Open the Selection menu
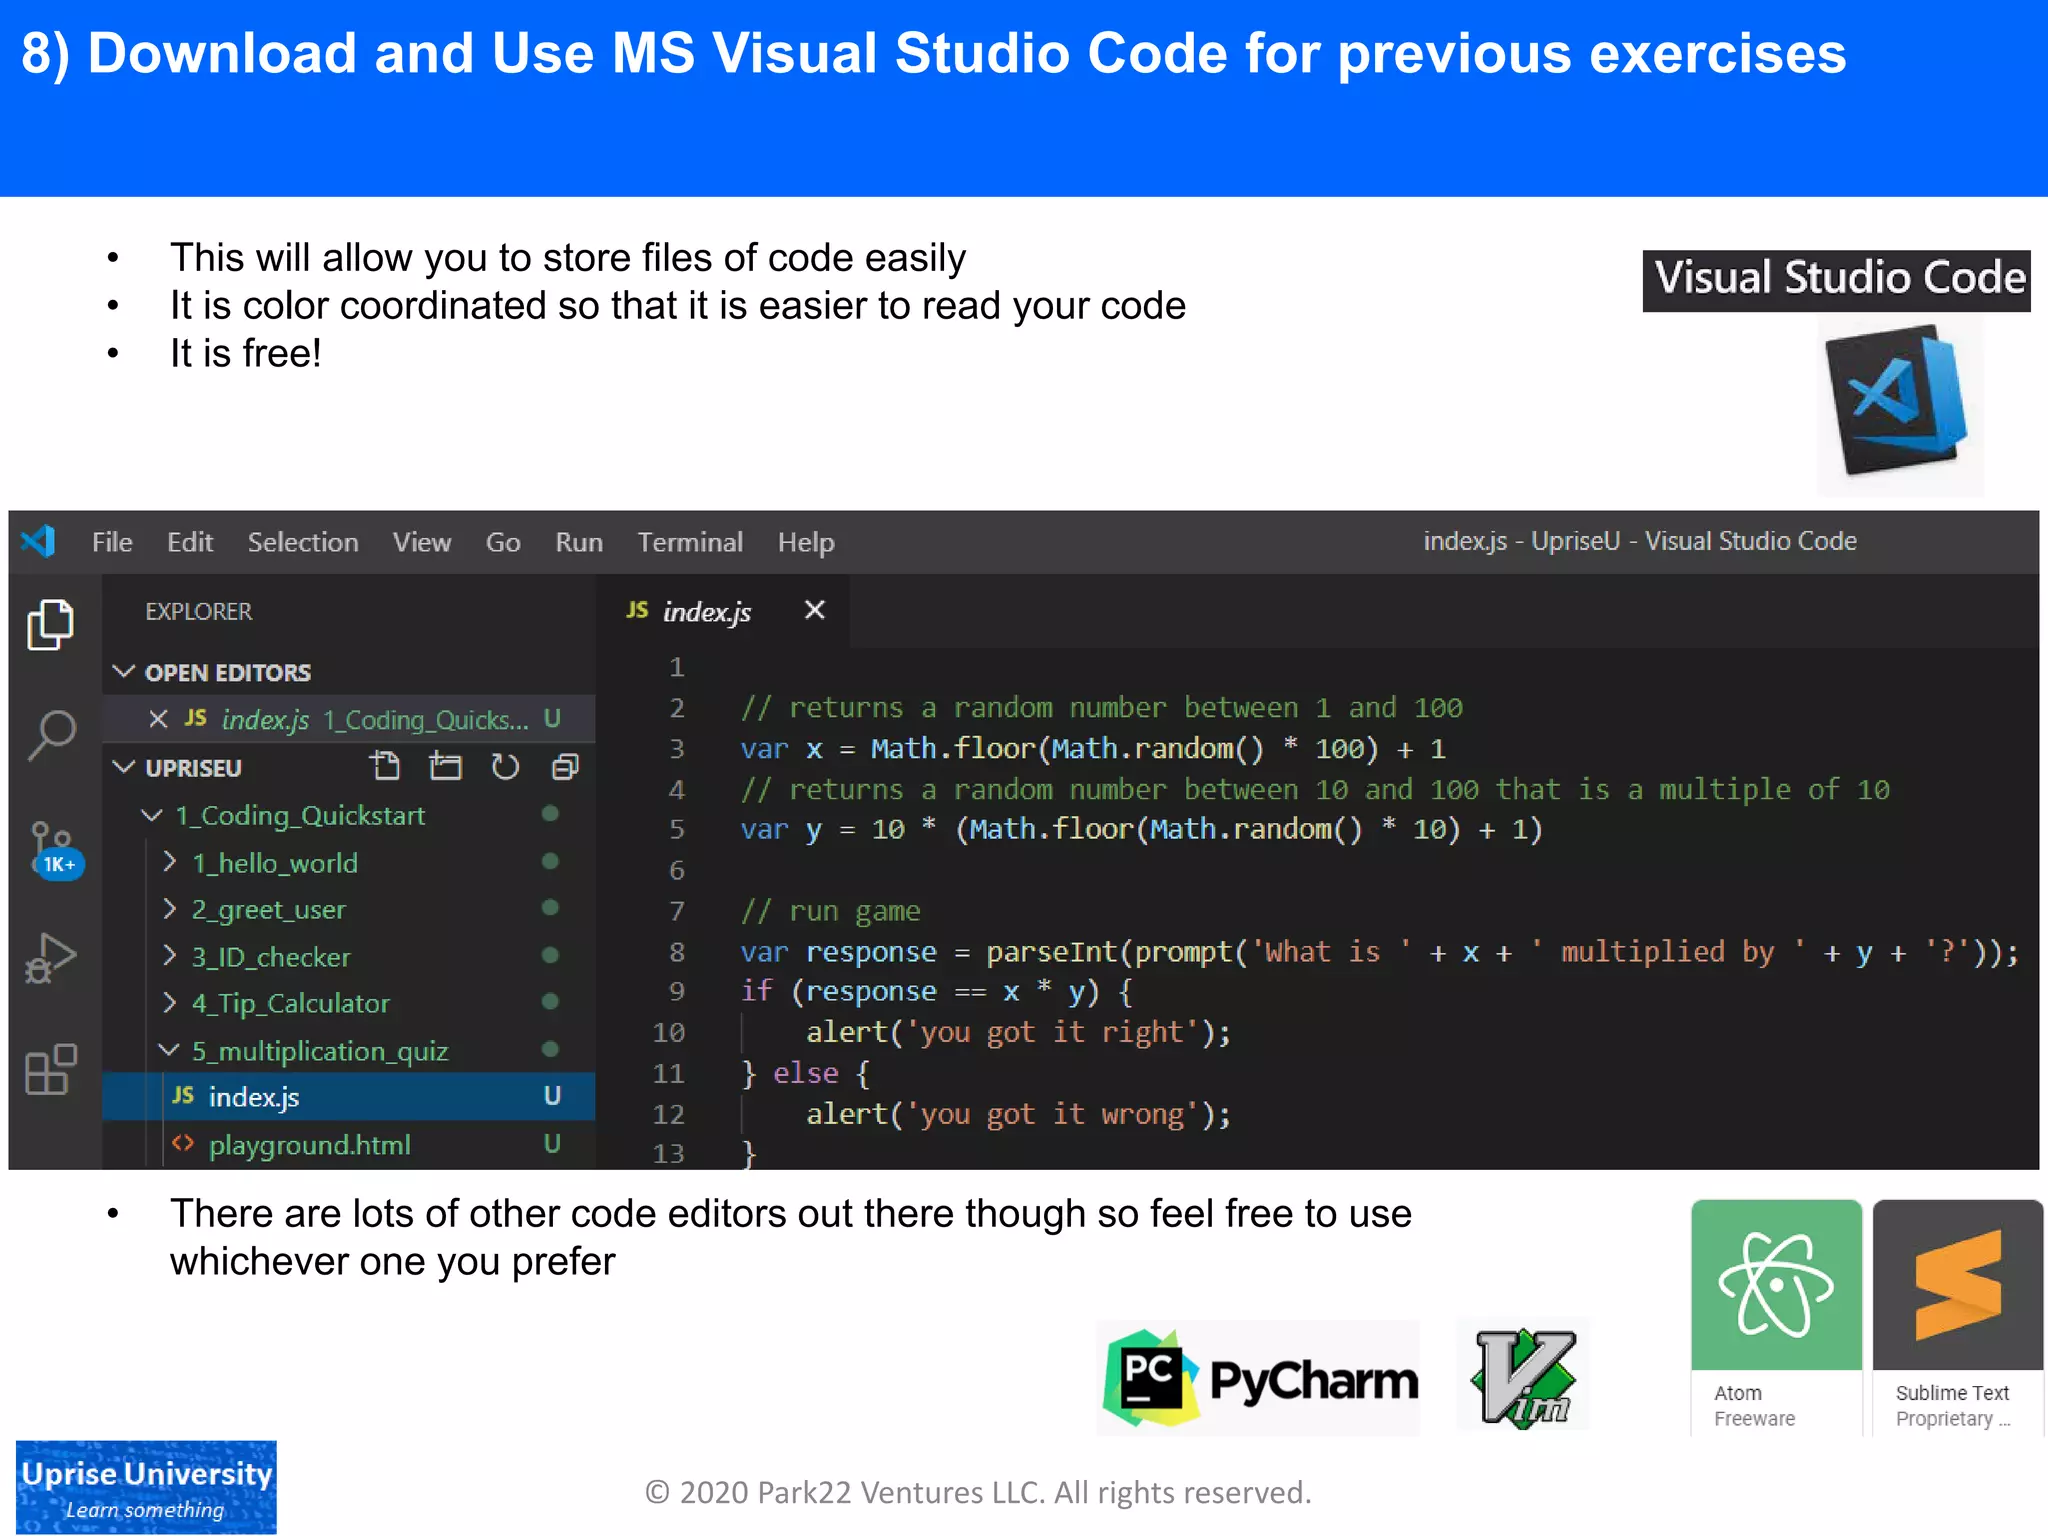The height and width of the screenshot is (1536, 2048). pyautogui.click(x=303, y=542)
